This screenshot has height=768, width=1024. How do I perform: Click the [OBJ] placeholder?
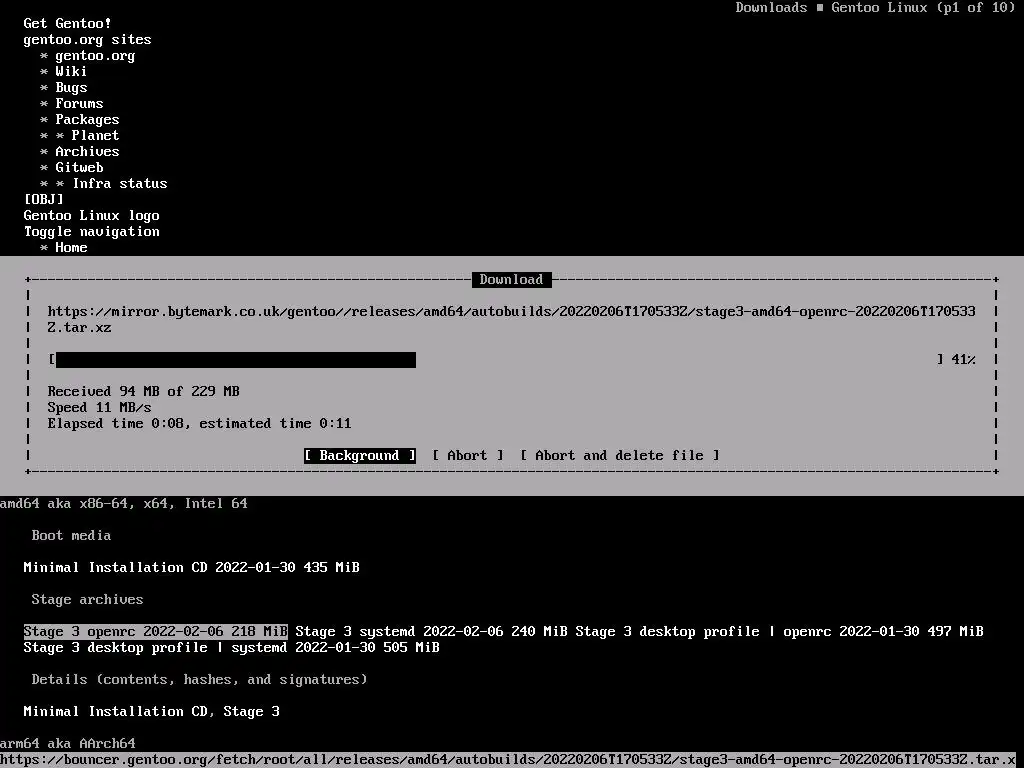(44, 199)
